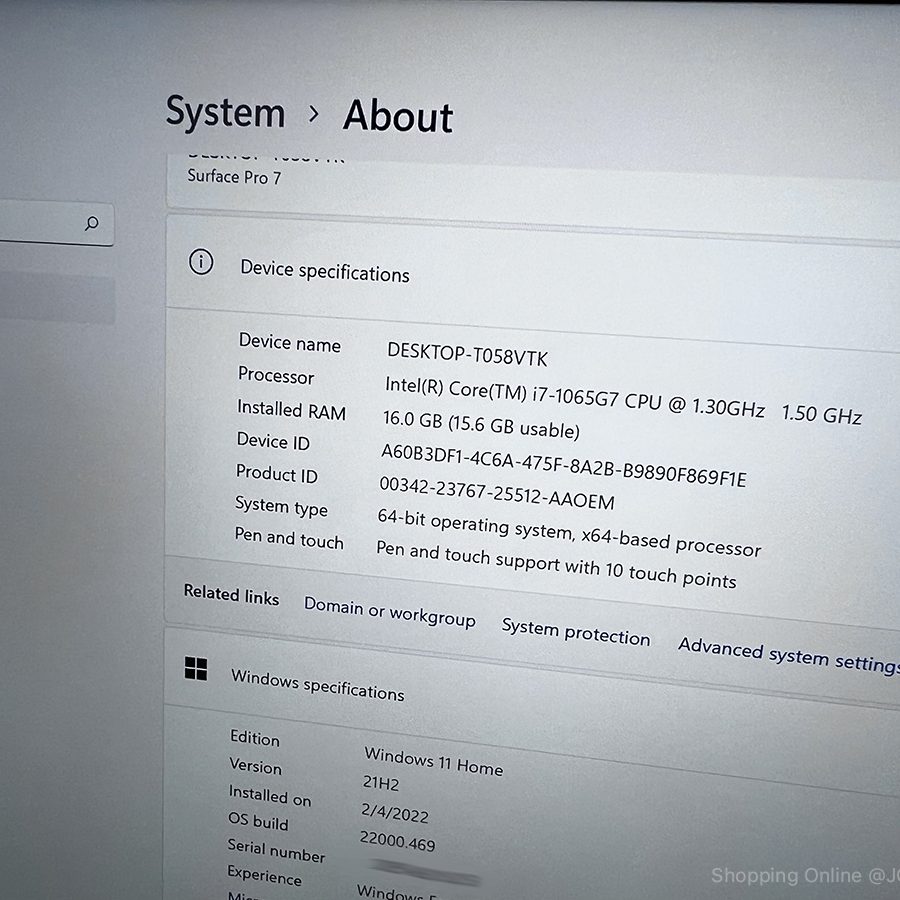Select the Device ID value A60B3DF1
900x900 pixels.
(x=564, y=465)
